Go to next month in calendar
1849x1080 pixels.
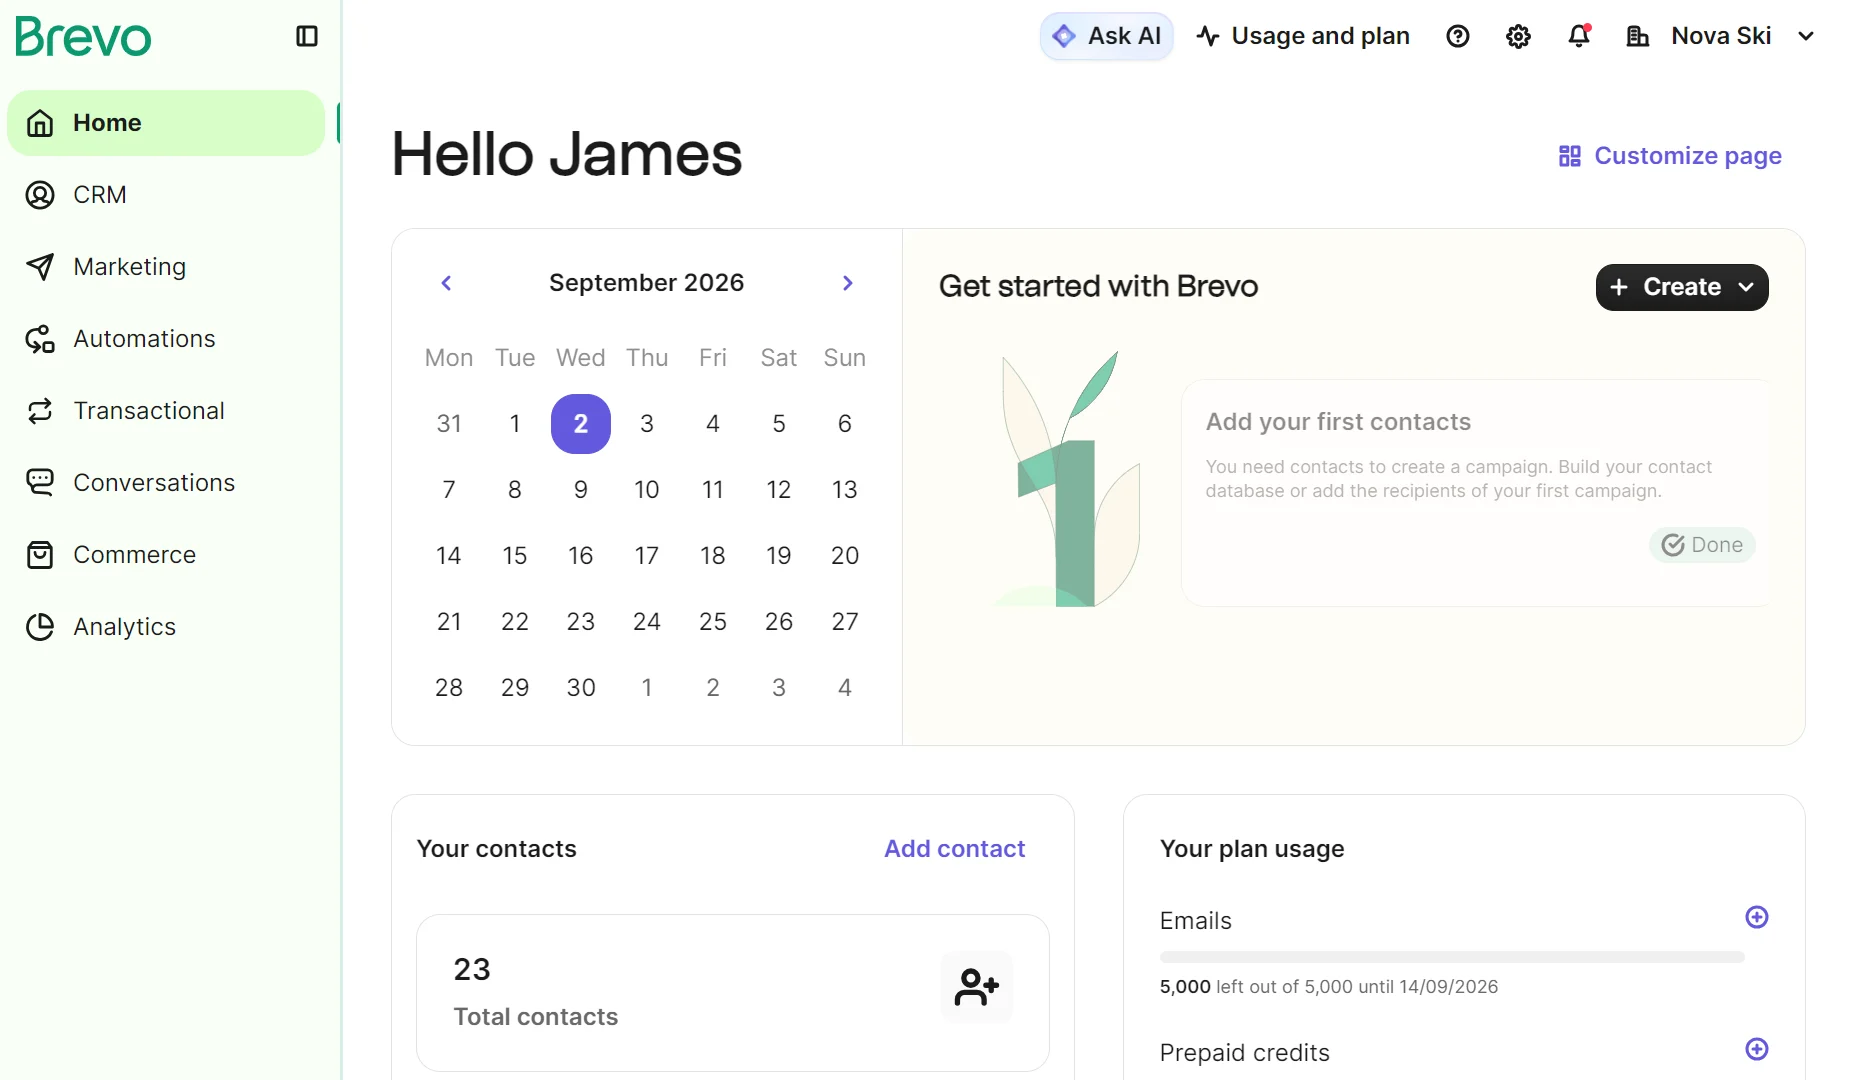tap(848, 283)
